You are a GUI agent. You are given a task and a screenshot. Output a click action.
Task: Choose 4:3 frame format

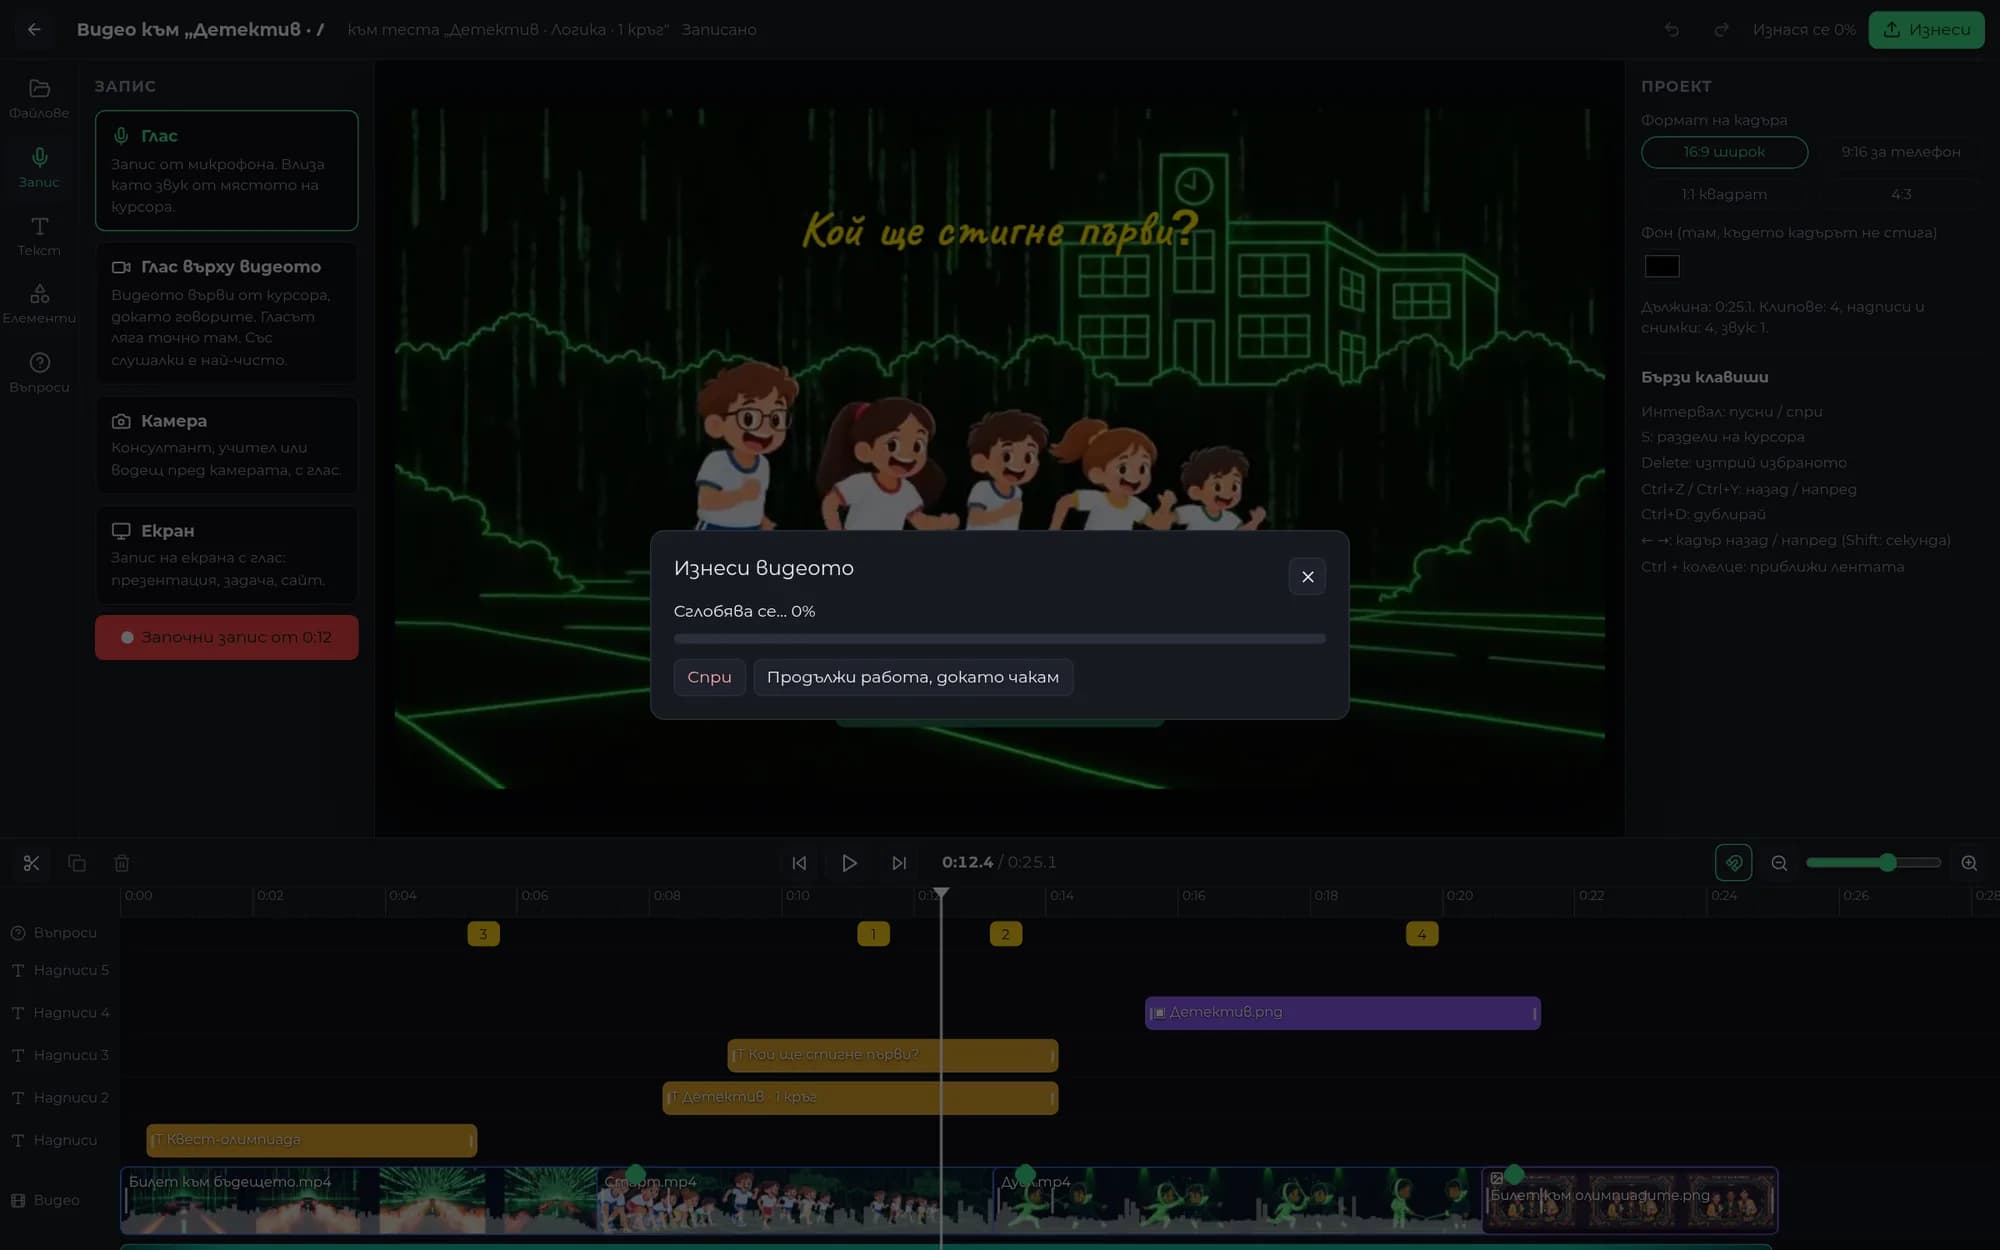[x=1900, y=194]
